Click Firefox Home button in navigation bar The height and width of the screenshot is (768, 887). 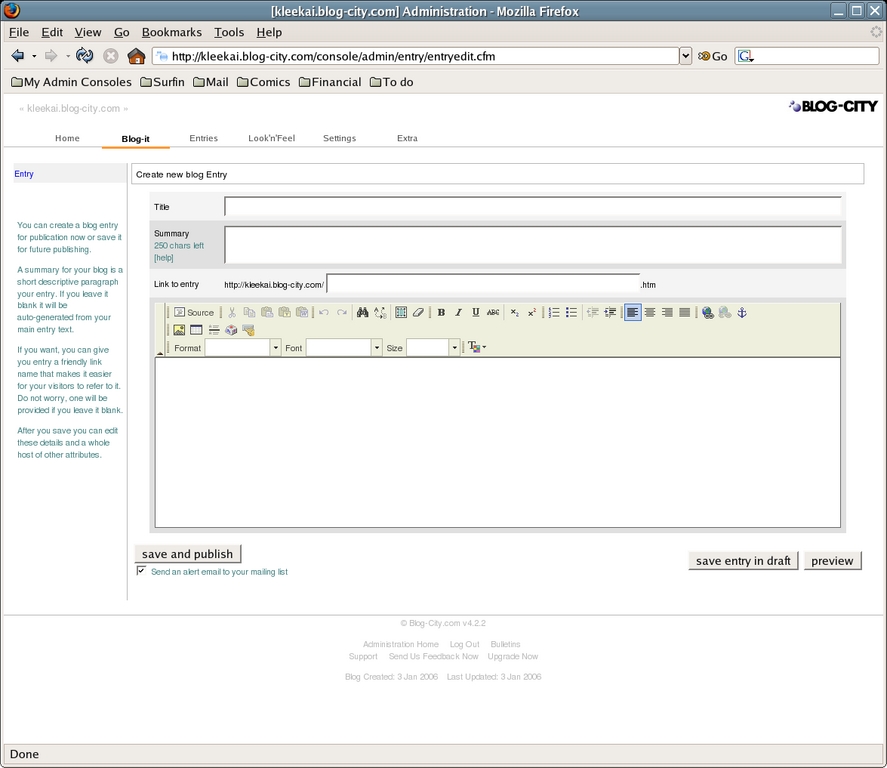click(x=137, y=56)
